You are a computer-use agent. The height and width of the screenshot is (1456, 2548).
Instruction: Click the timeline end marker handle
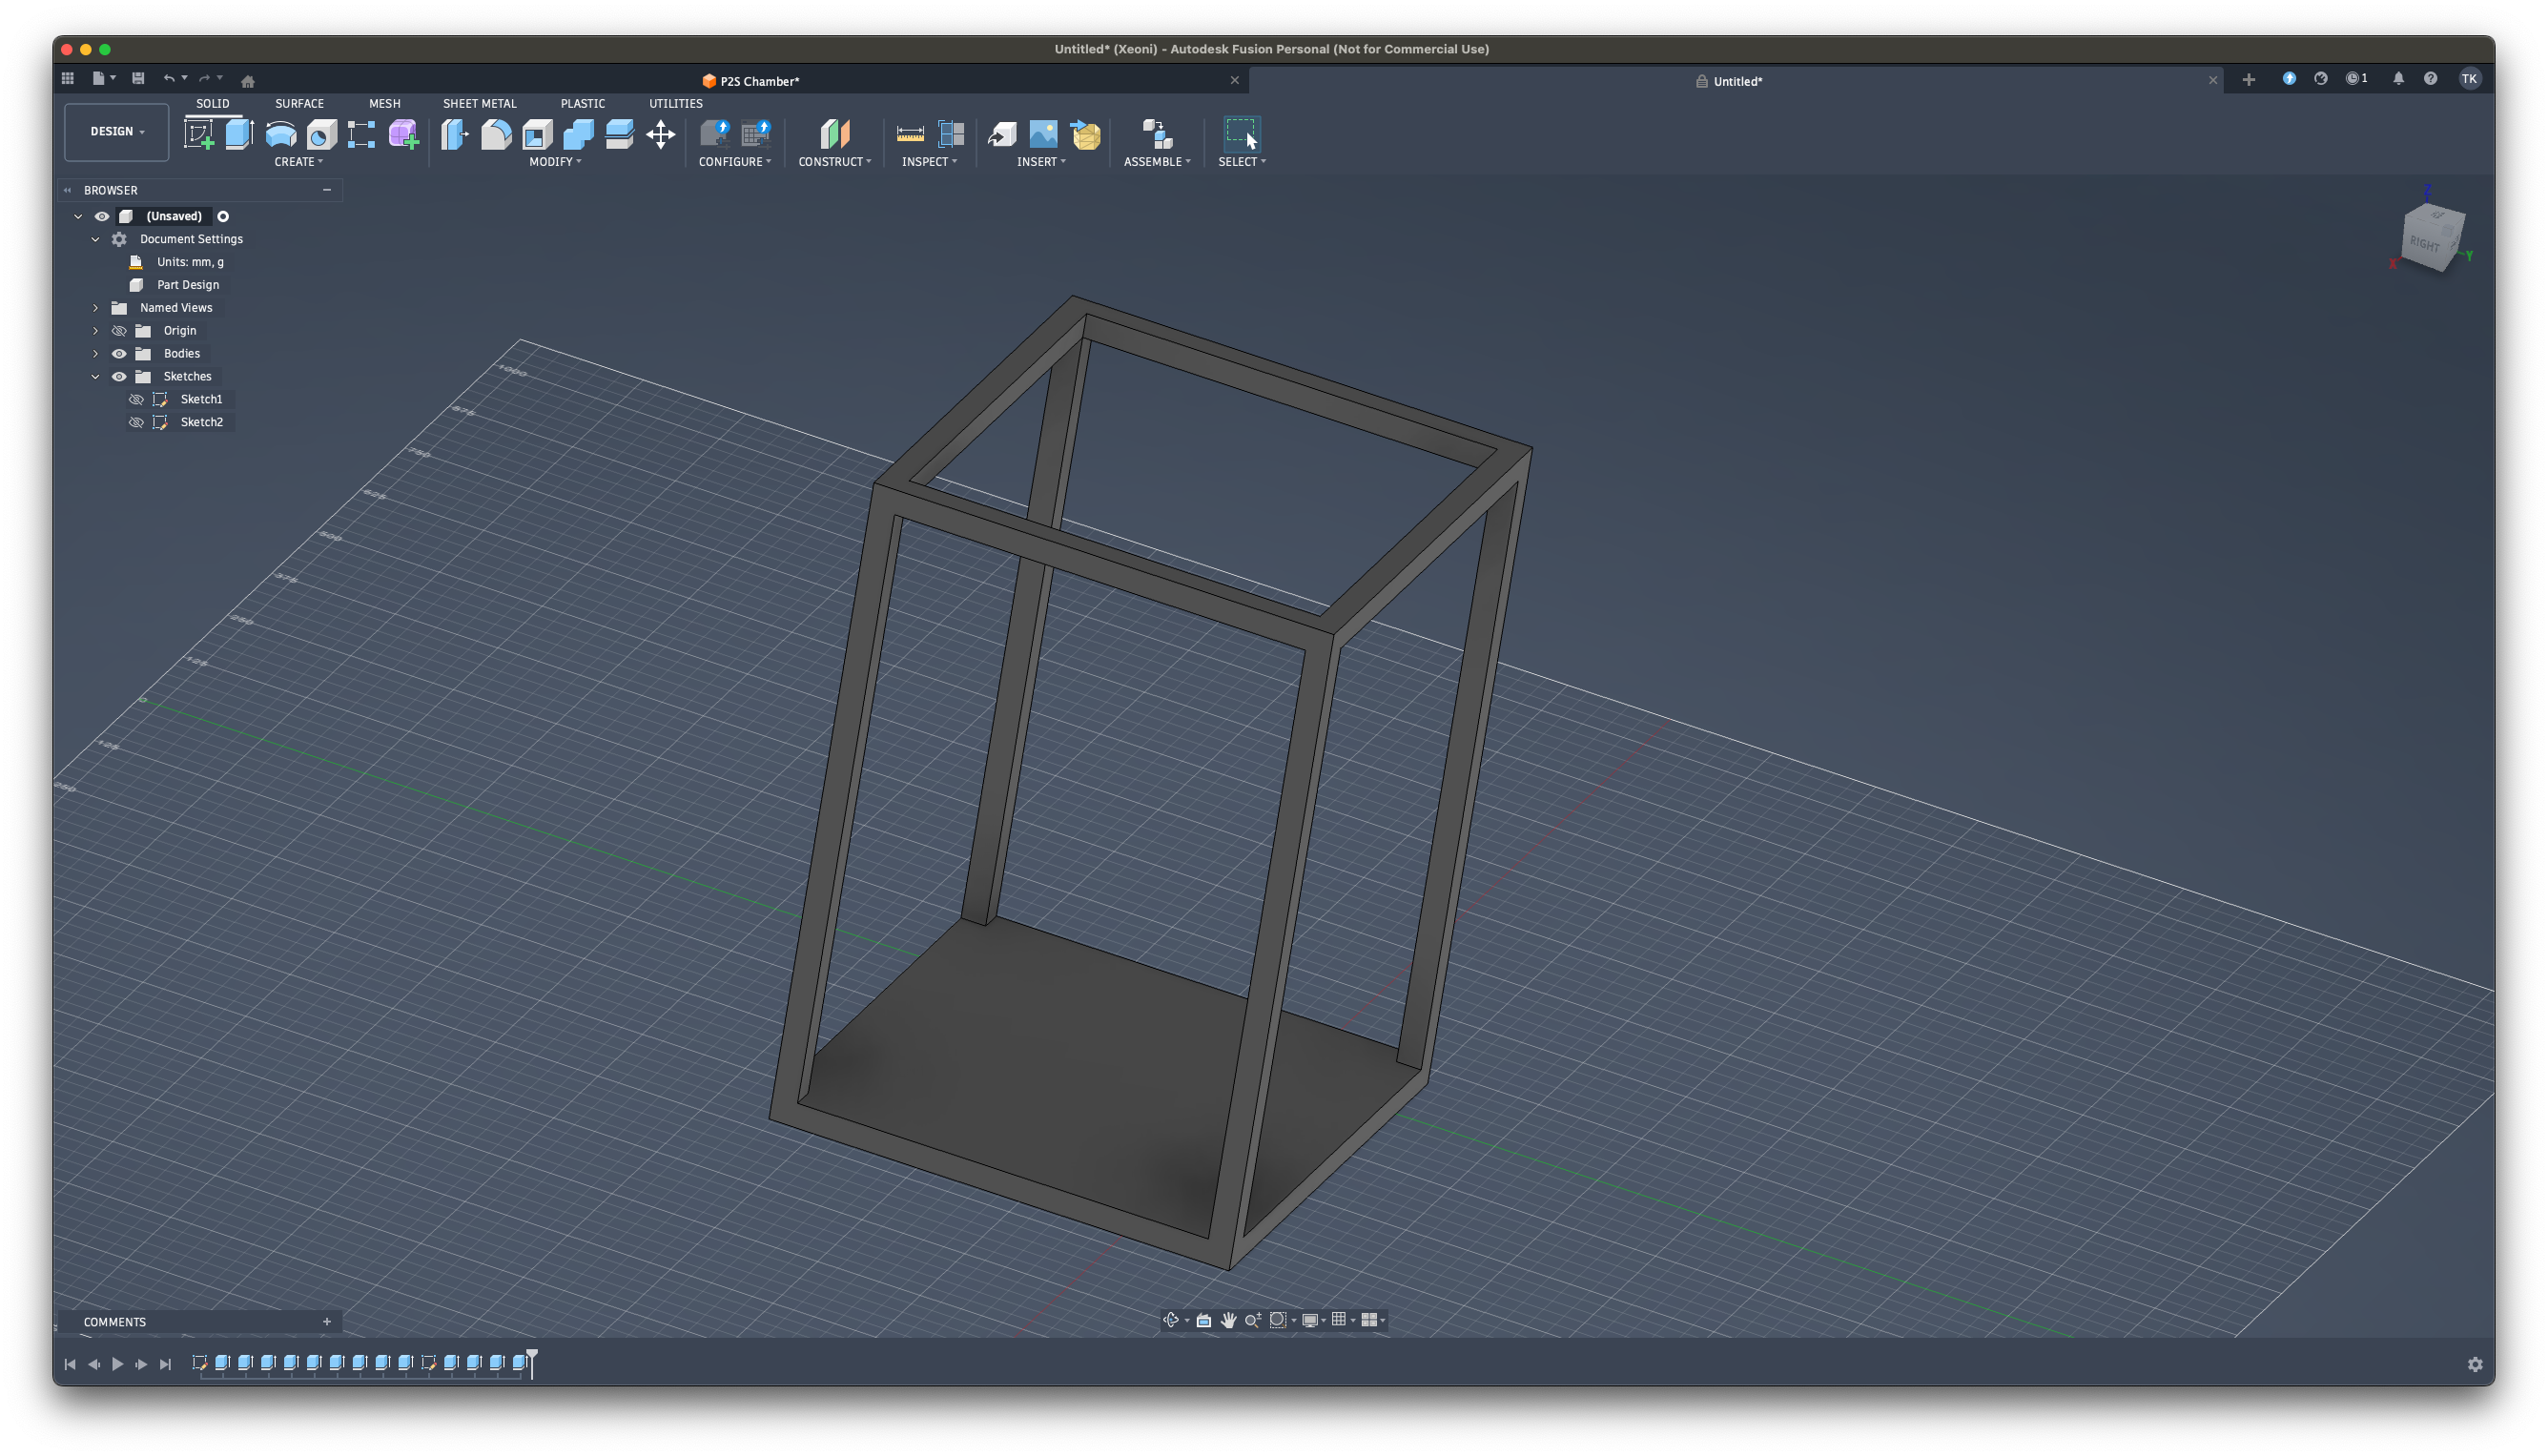[532, 1356]
